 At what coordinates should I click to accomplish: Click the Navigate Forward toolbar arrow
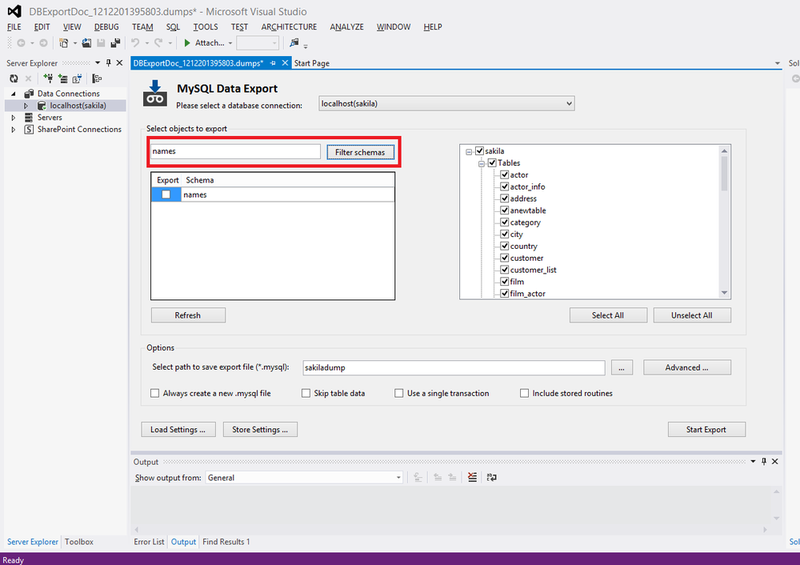click(43, 43)
